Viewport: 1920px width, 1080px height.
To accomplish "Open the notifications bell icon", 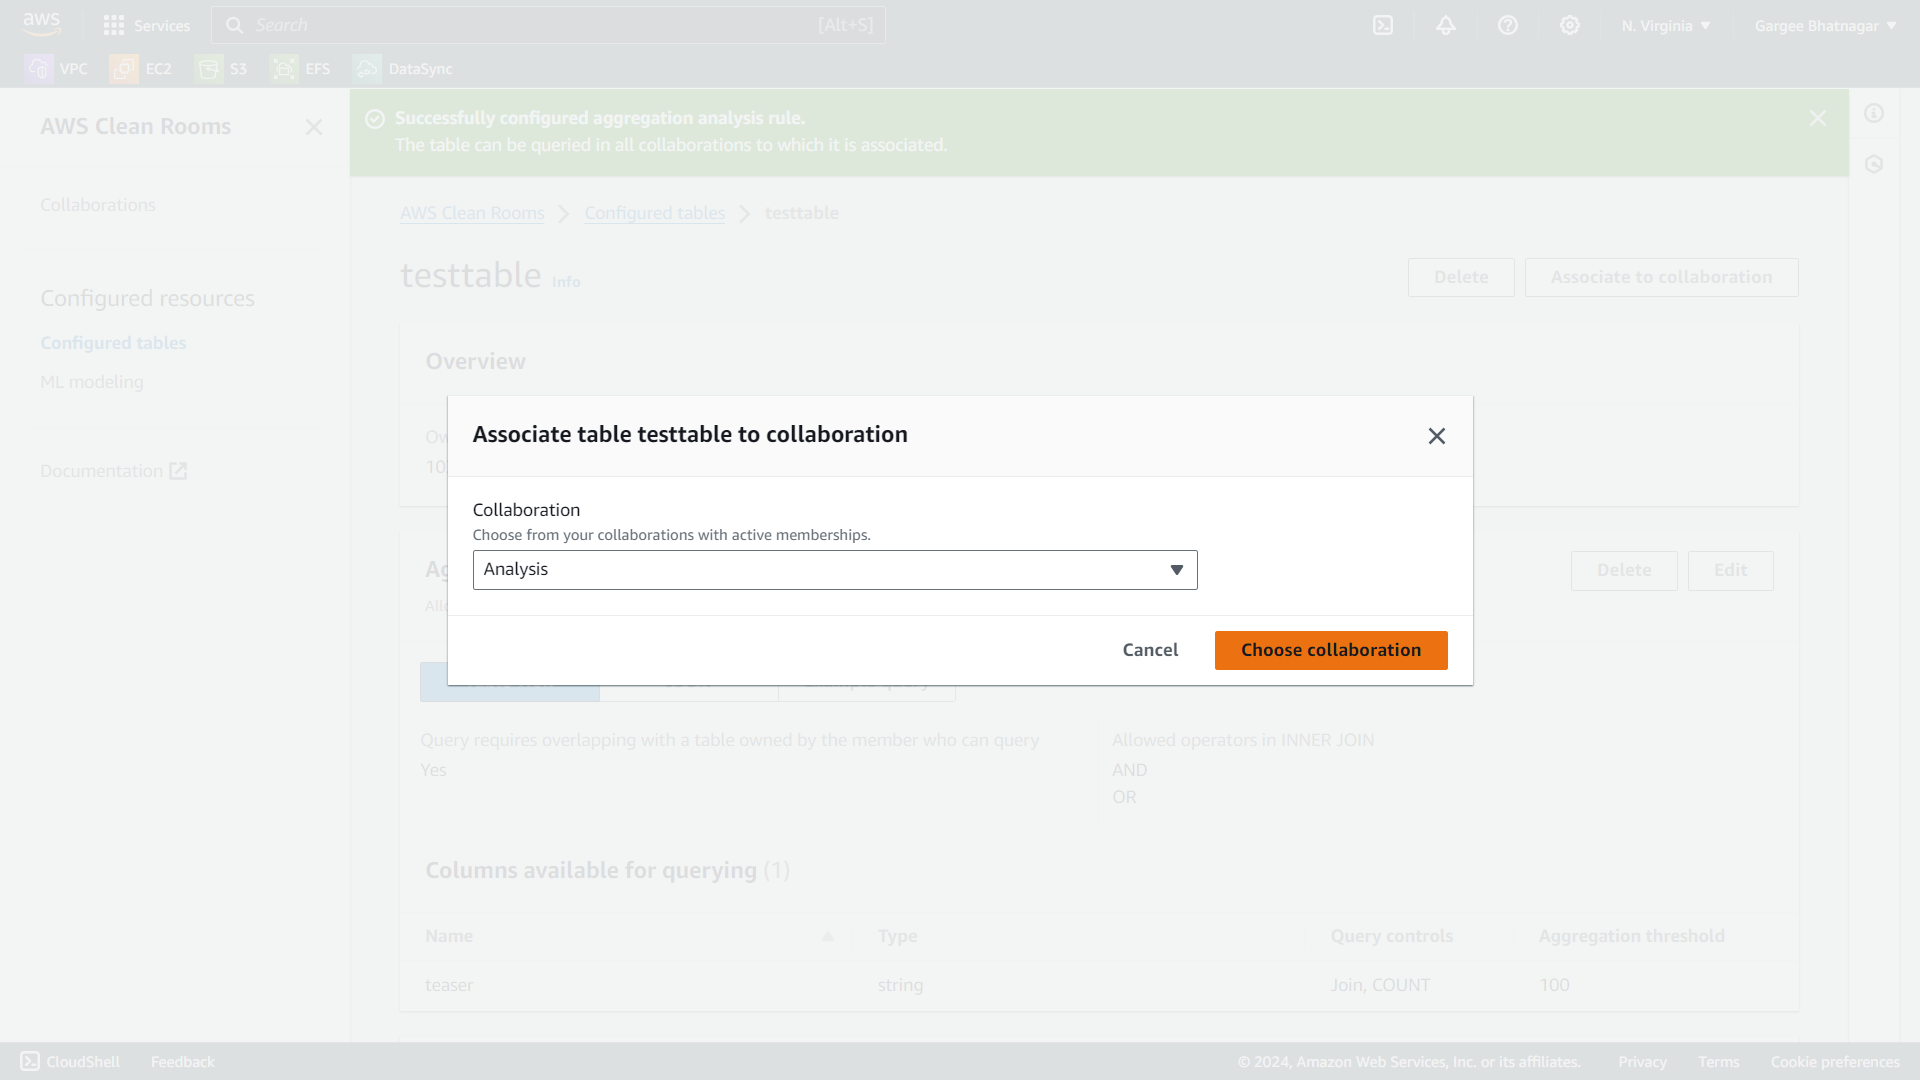I will point(1445,26).
